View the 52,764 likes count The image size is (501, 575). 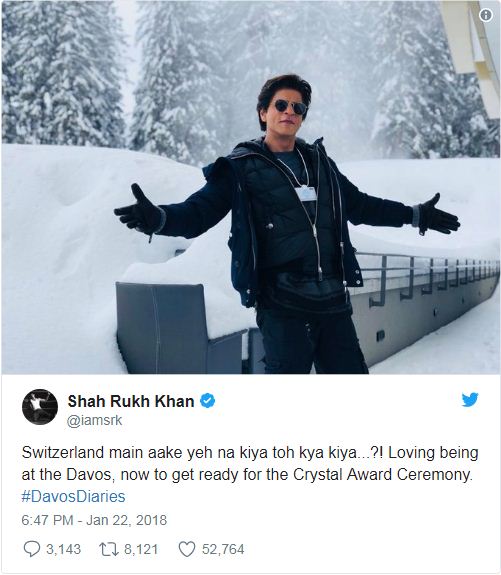click(x=223, y=549)
